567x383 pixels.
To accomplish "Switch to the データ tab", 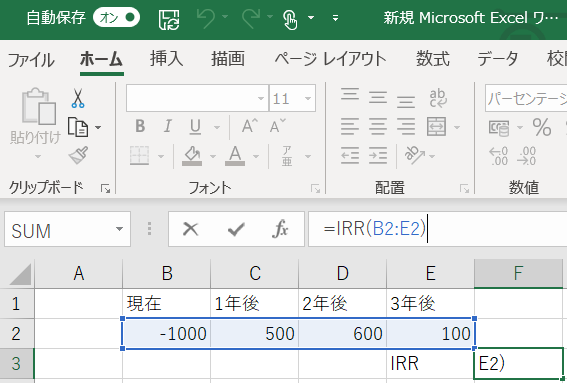I will [498, 59].
